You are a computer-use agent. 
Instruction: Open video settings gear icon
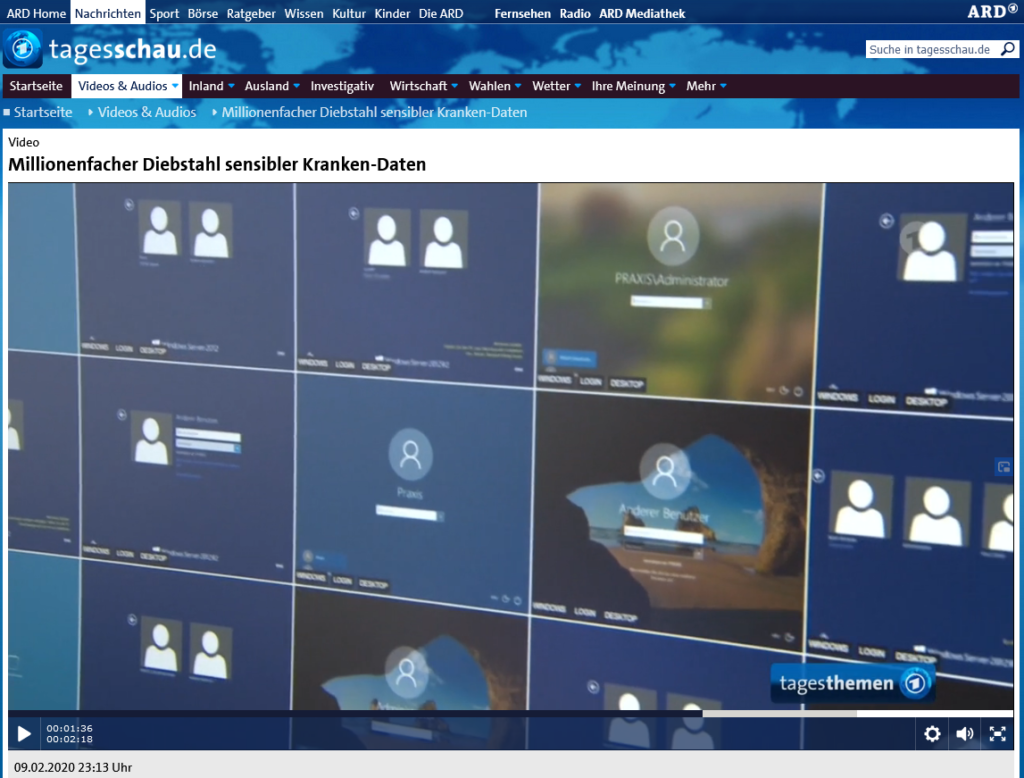coord(932,734)
